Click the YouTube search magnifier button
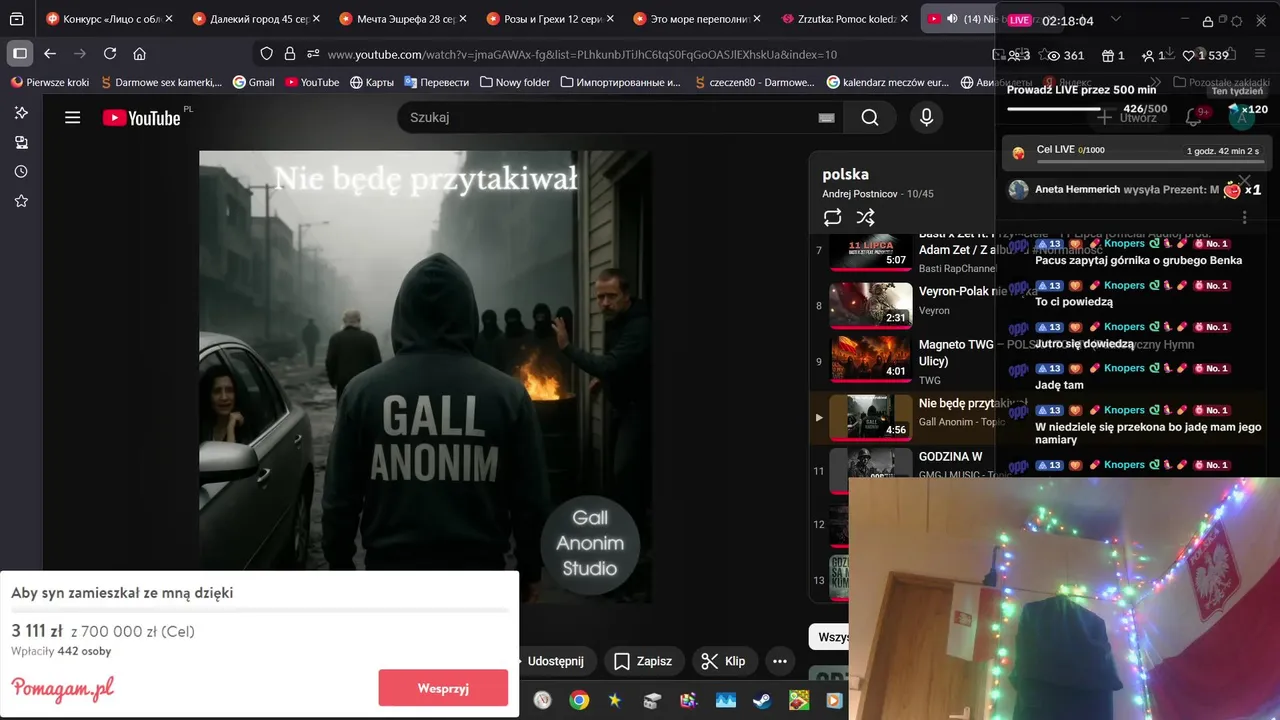This screenshot has height=720, width=1280. click(870, 118)
